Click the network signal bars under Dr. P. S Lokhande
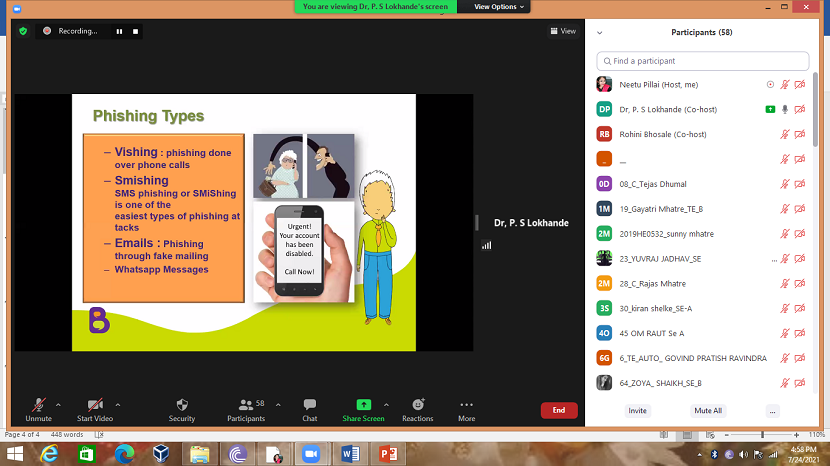Screen dimensions: 830x466 [486, 245]
